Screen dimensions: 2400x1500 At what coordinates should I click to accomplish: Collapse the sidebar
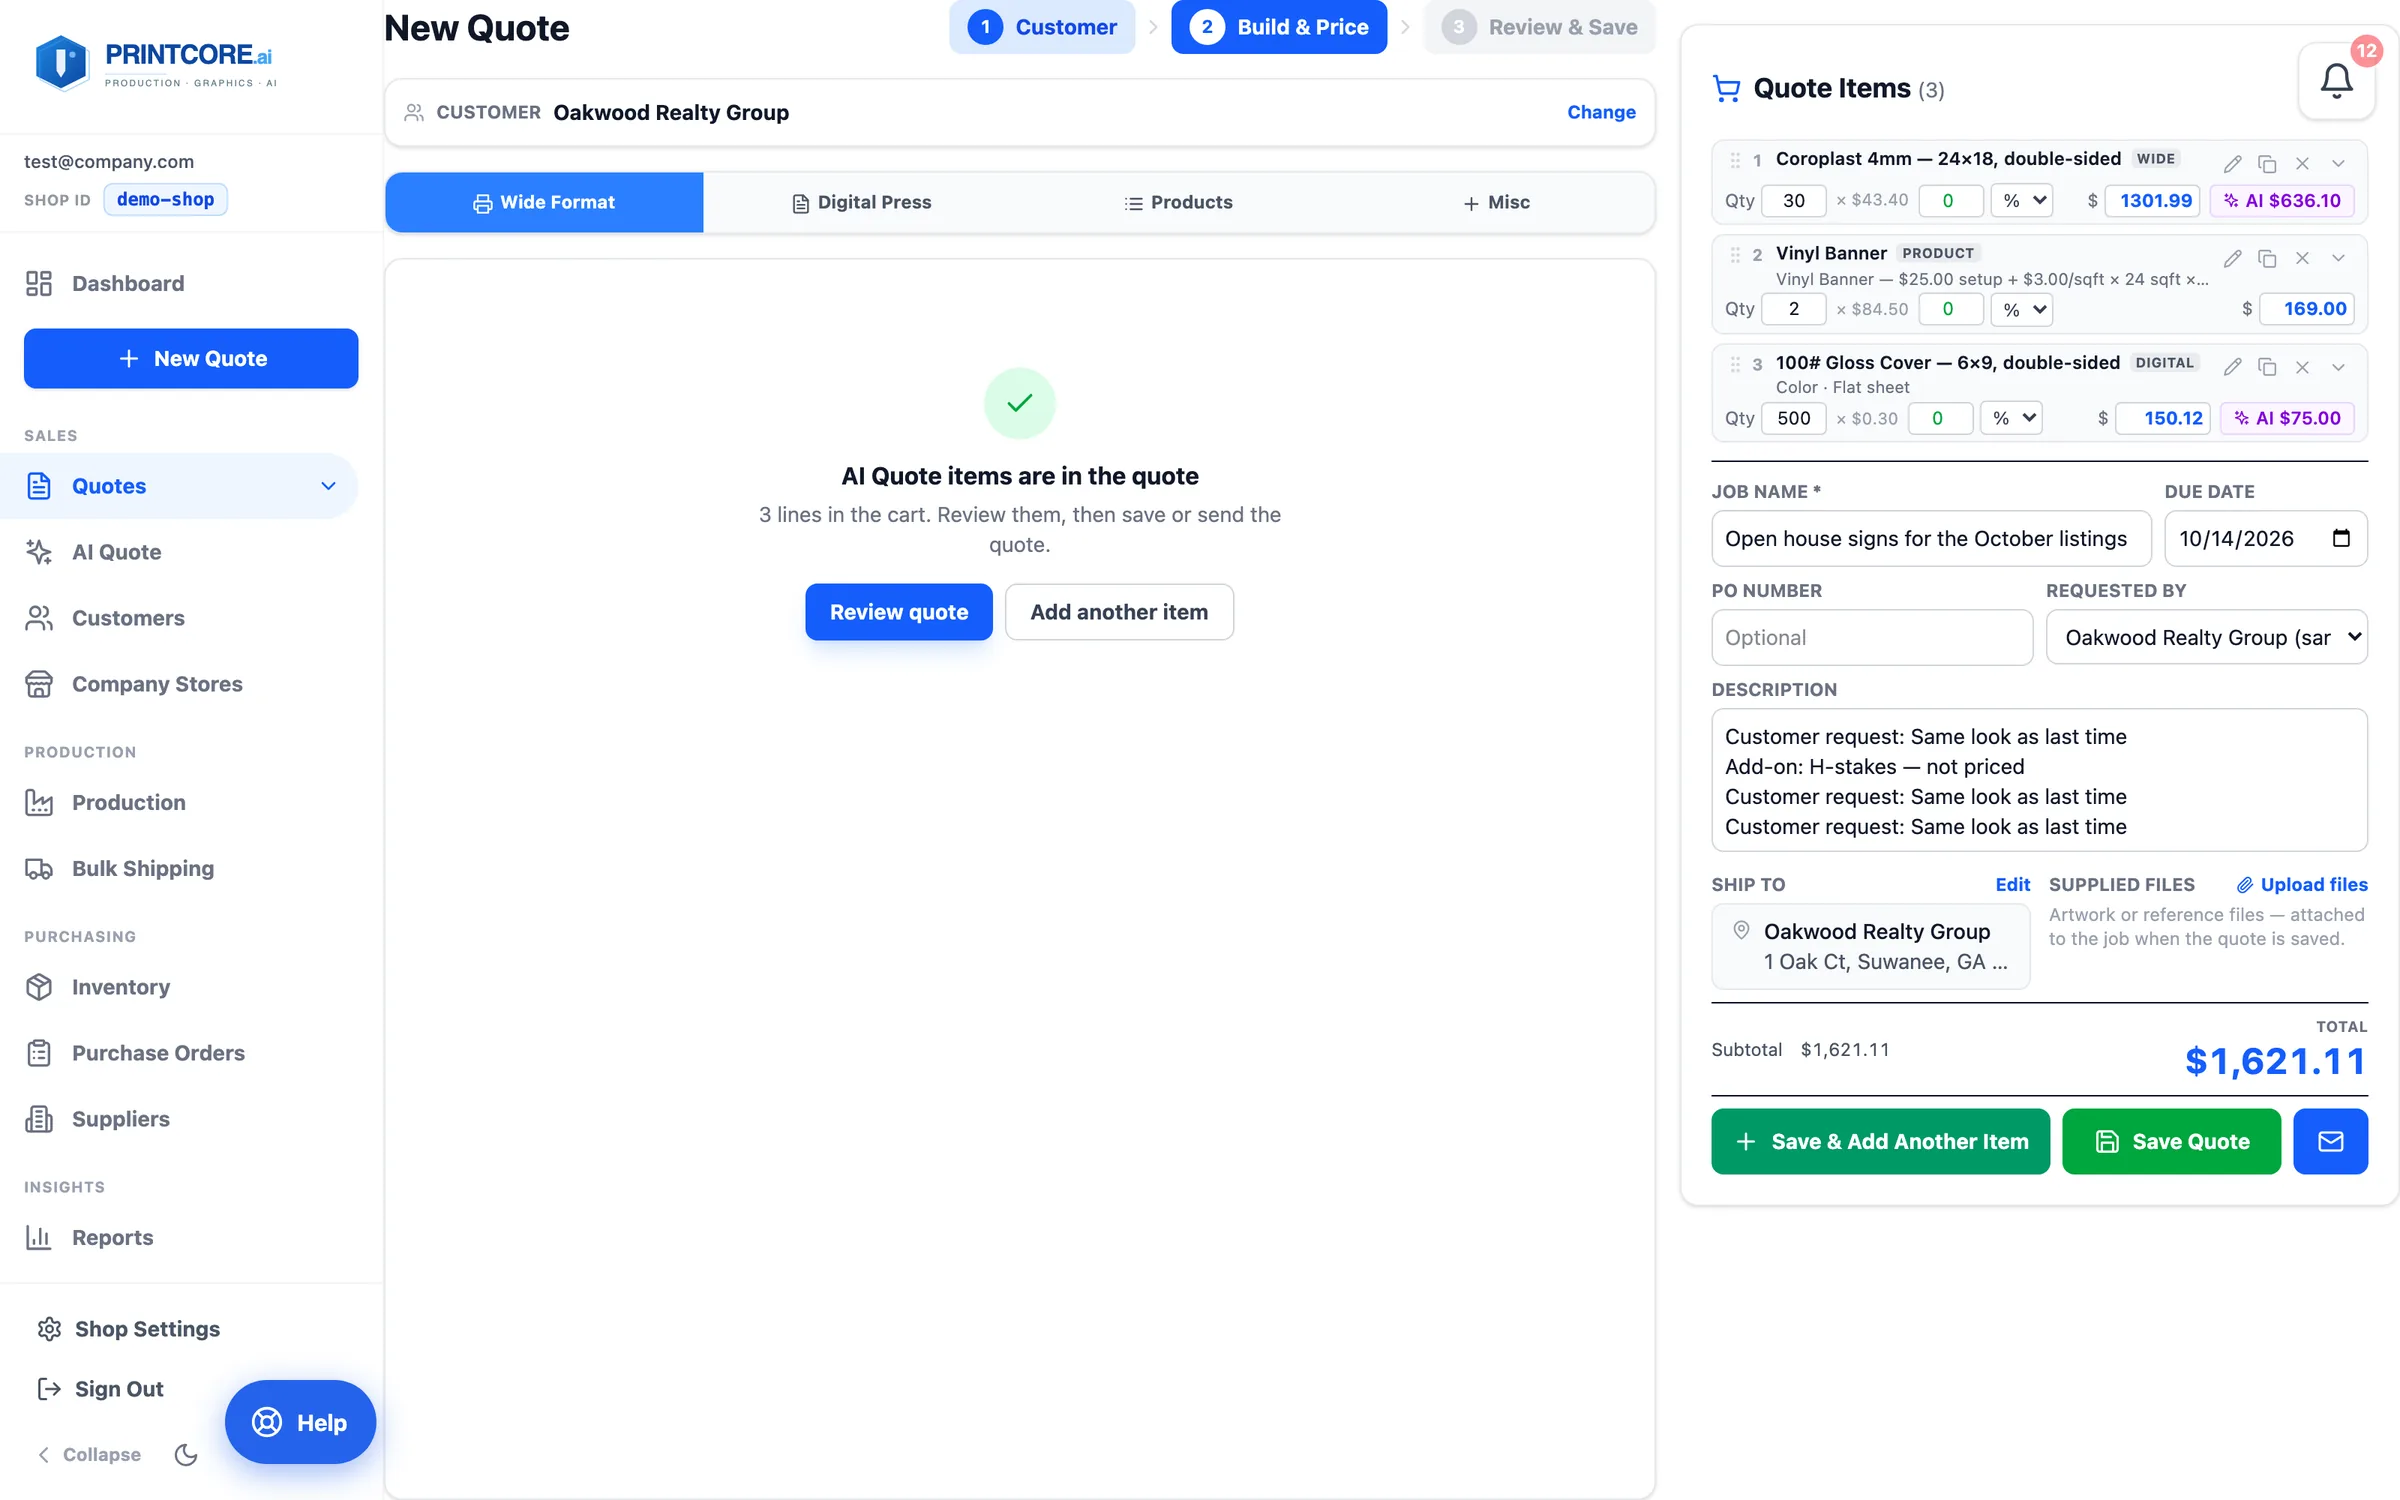[89, 1454]
